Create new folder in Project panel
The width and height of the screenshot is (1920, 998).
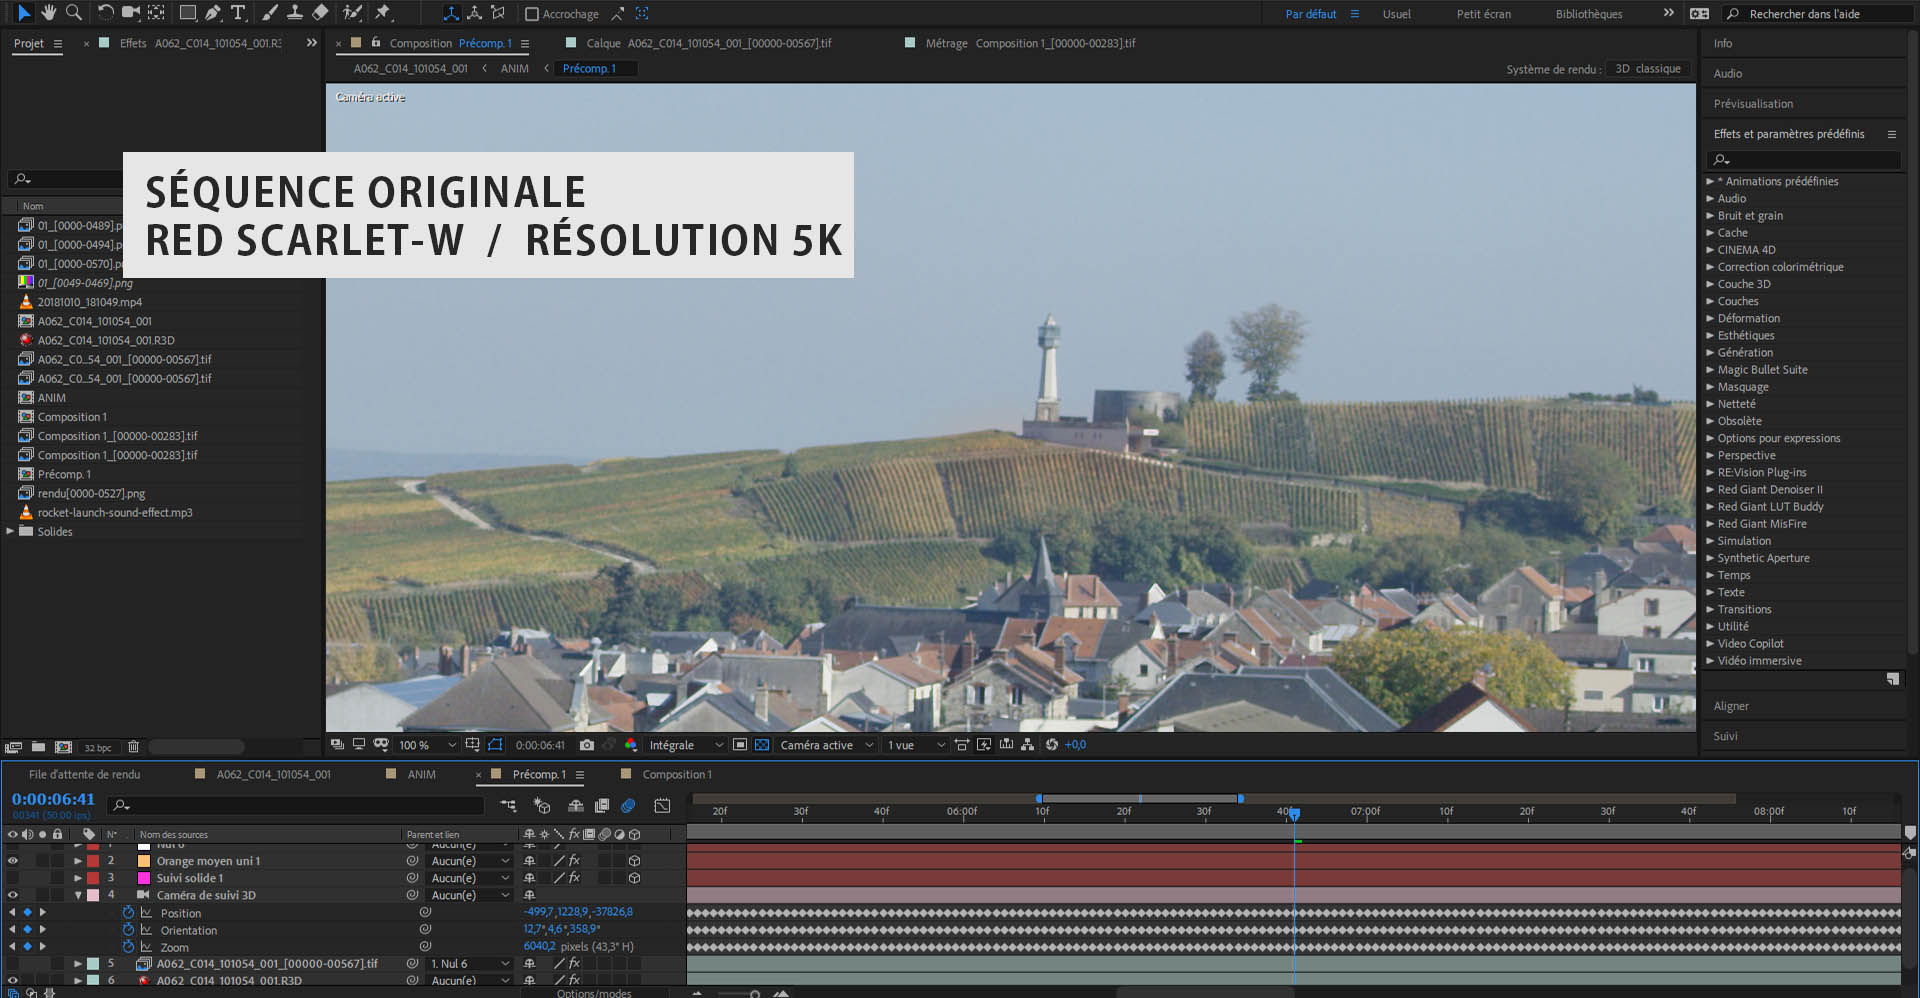pyautogui.click(x=38, y=747)
